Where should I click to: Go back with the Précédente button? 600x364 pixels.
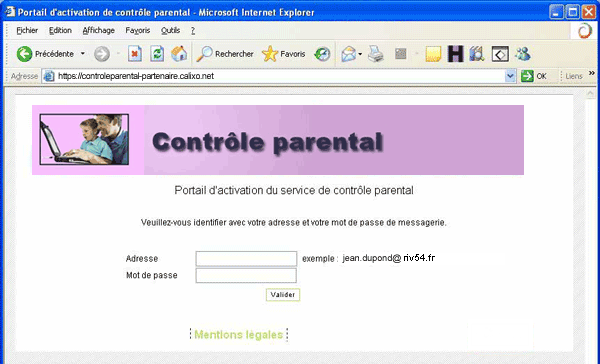click(45, 54)
